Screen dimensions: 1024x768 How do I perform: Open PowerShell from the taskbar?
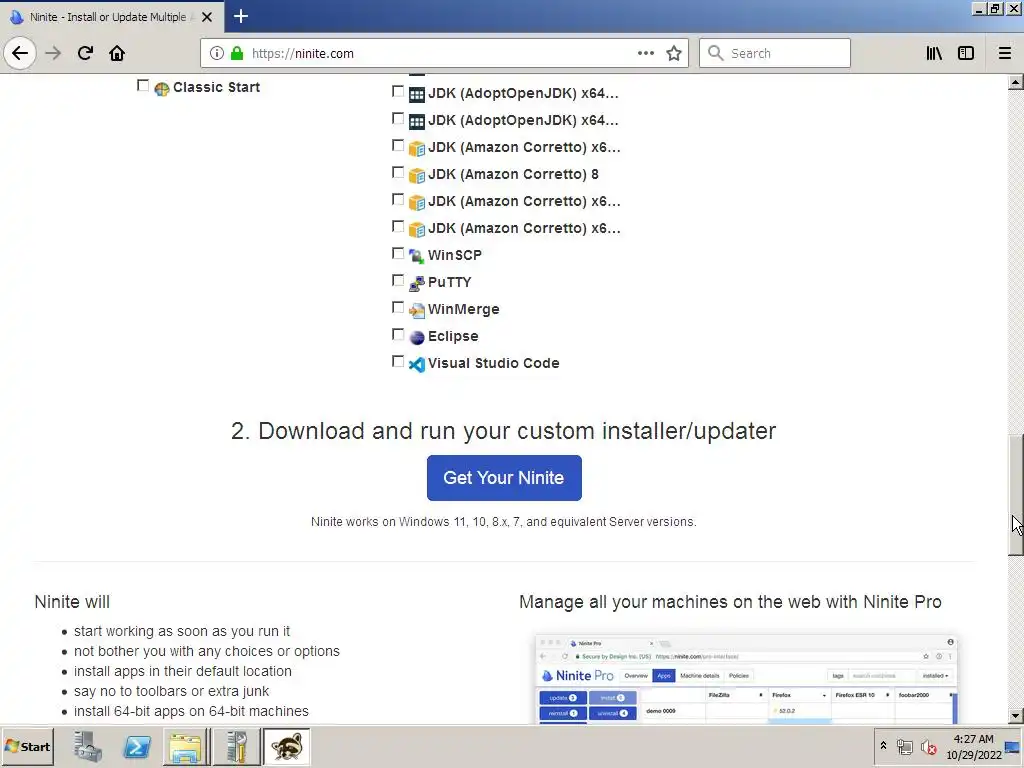click(136, 746)
